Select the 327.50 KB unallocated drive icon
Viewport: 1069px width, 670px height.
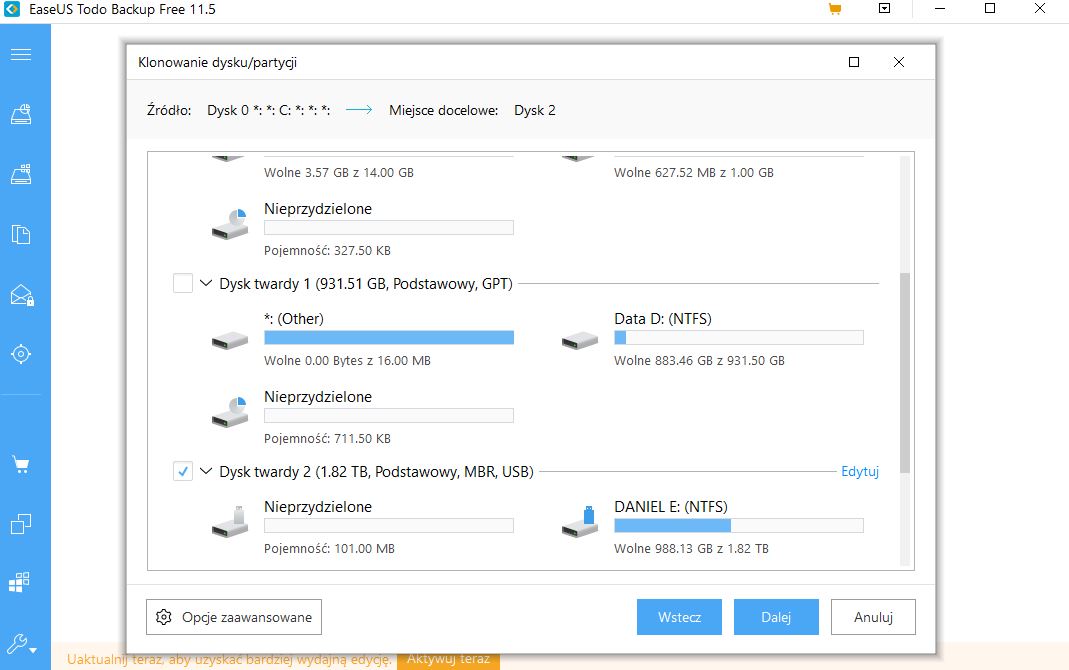point(230,224)
